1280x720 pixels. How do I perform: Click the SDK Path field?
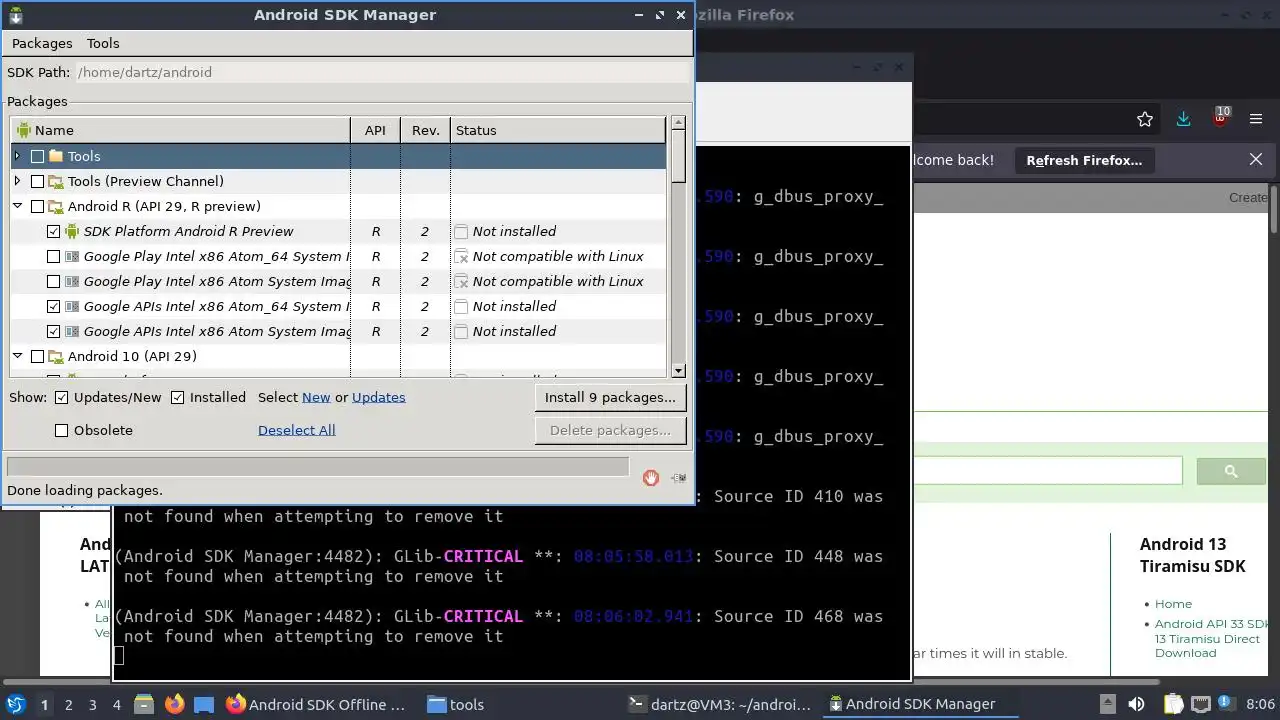click(x=380, y=72)
